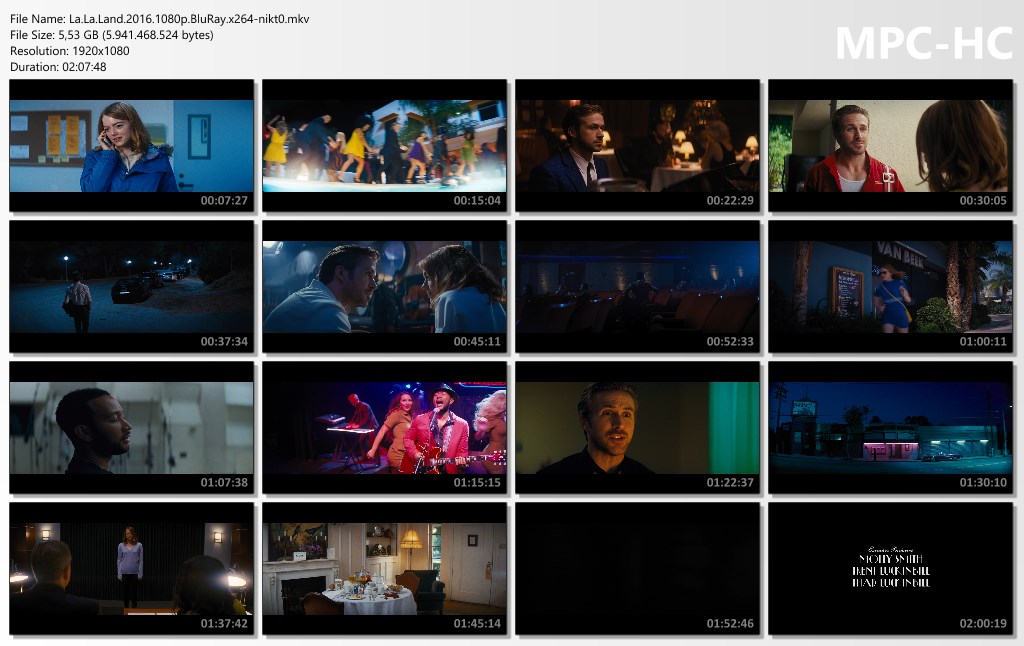Select the dim blue room thumbnail at 00:52:33
Viewport: 1024px width, 646px height.
tap(638, 286)
